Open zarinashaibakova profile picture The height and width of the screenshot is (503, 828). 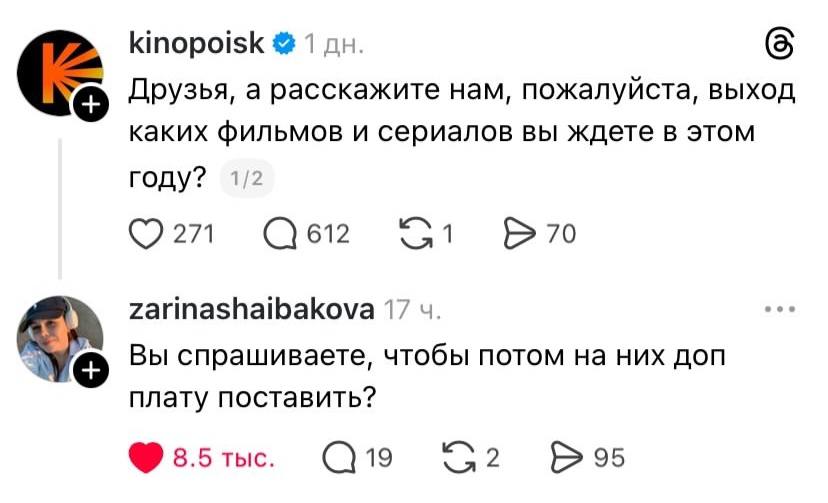tap(59, 338)
